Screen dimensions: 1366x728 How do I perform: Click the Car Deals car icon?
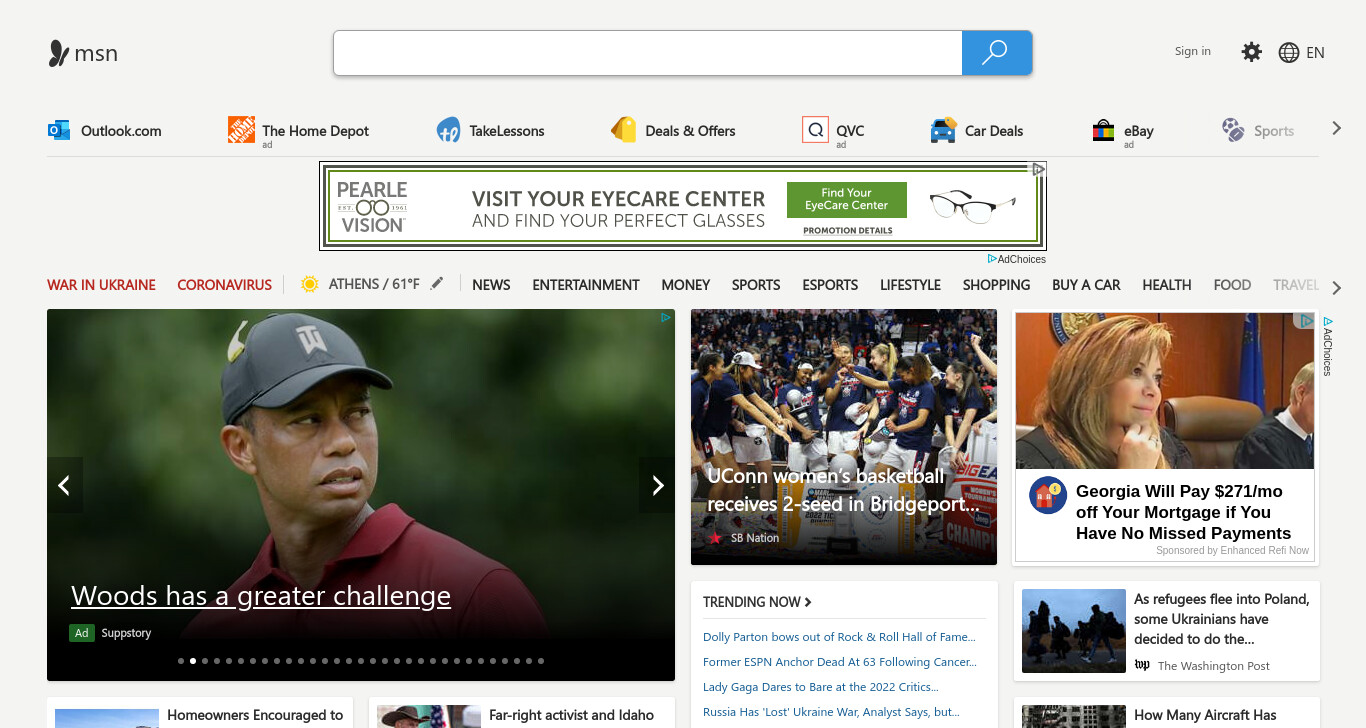[x=943, y=130]
